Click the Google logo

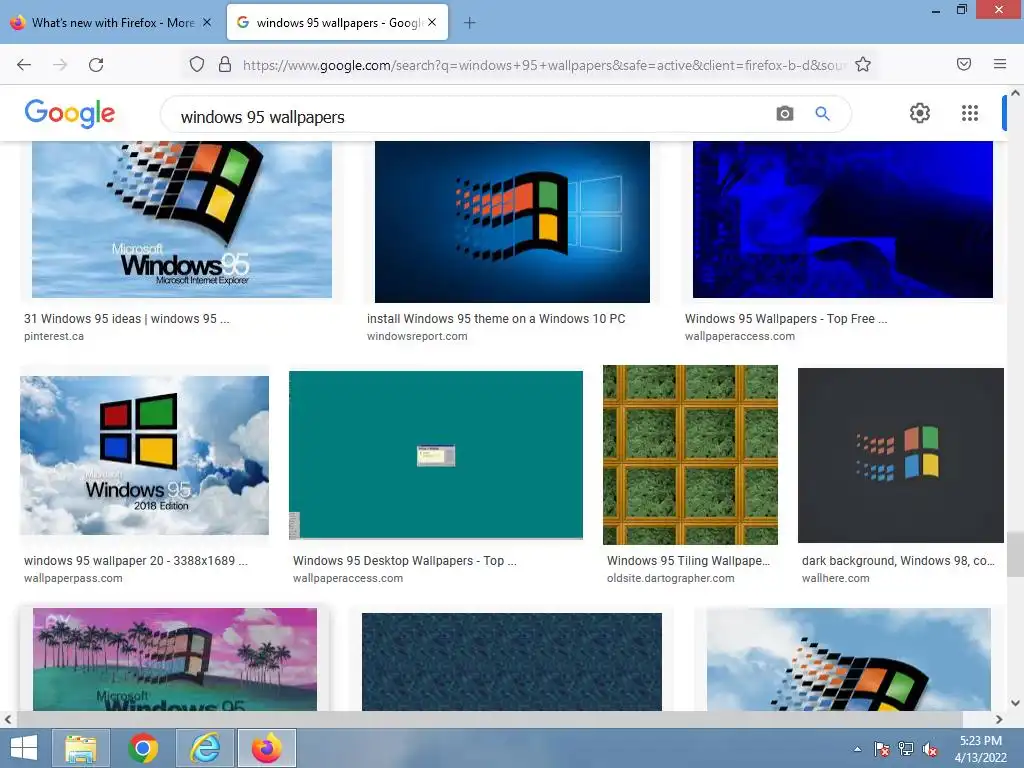(x=70, y=114)
